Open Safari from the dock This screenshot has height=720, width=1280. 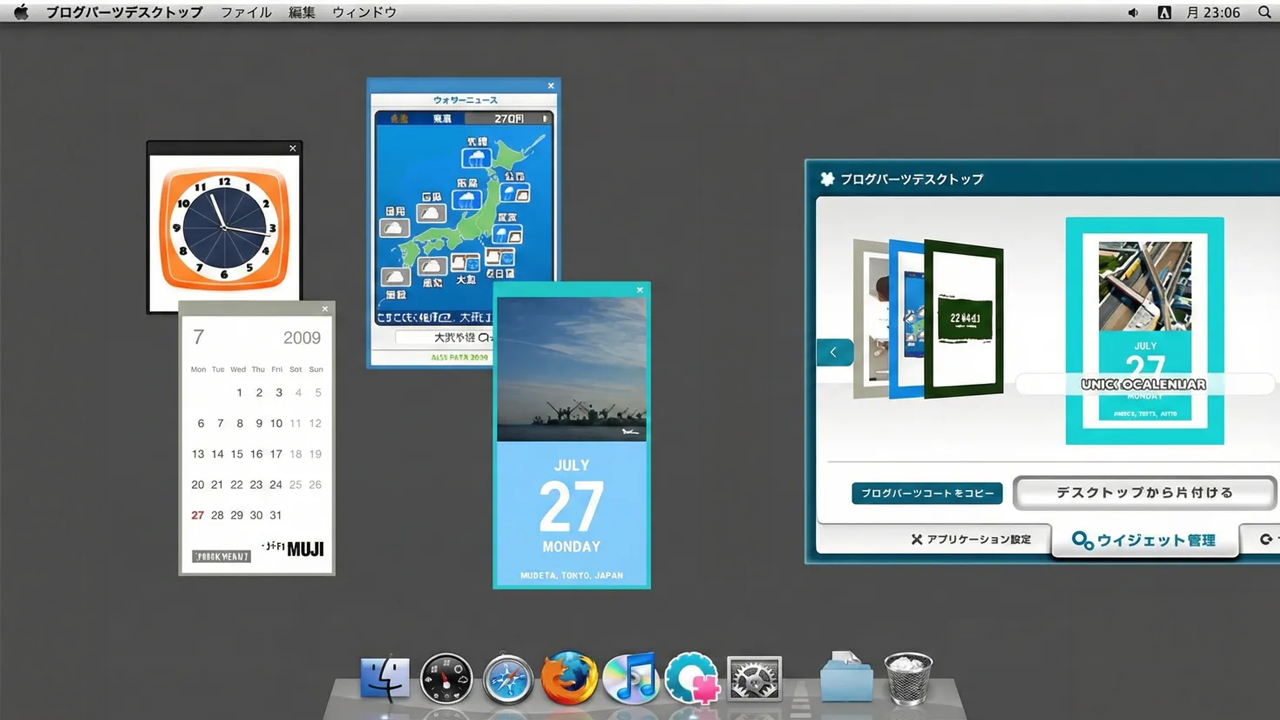pos(508,680)
